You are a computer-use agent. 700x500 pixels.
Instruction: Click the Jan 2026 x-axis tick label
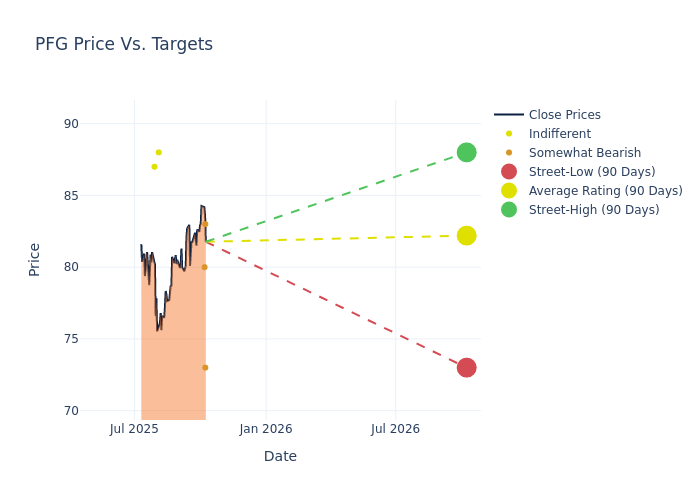(x=266, y=429)
